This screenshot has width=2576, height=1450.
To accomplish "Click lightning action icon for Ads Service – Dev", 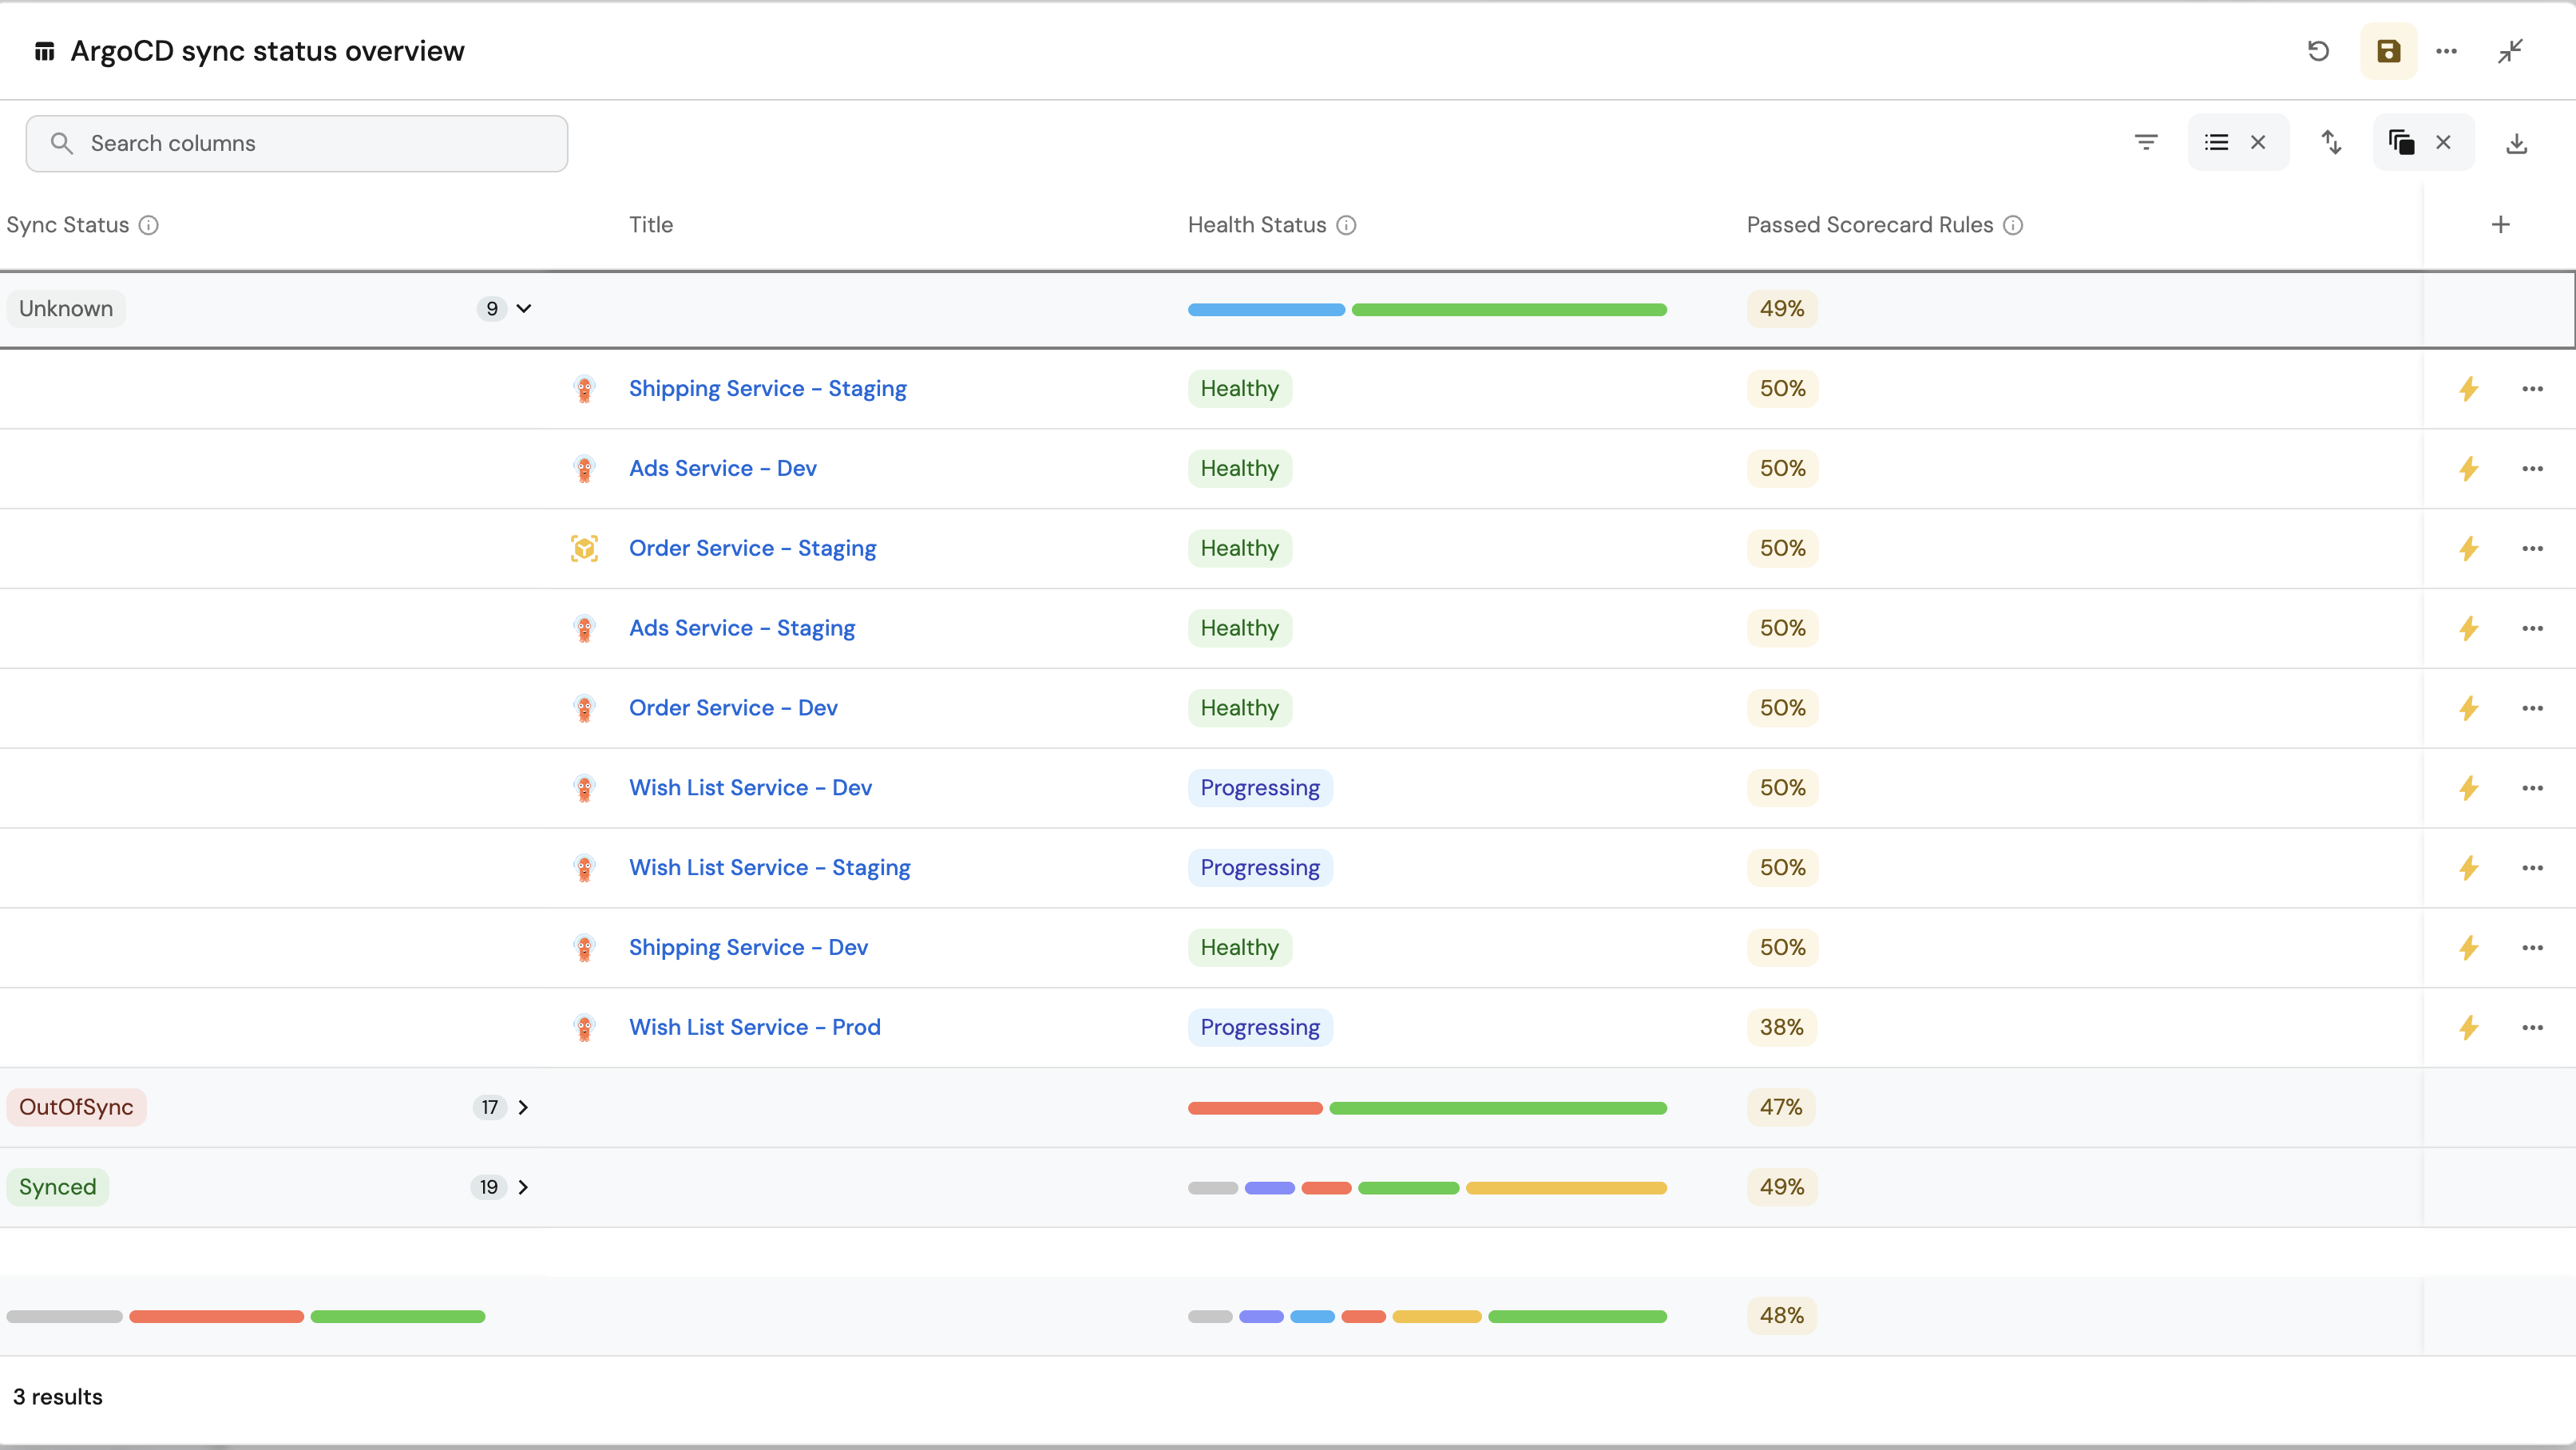I will (2468, 468).
